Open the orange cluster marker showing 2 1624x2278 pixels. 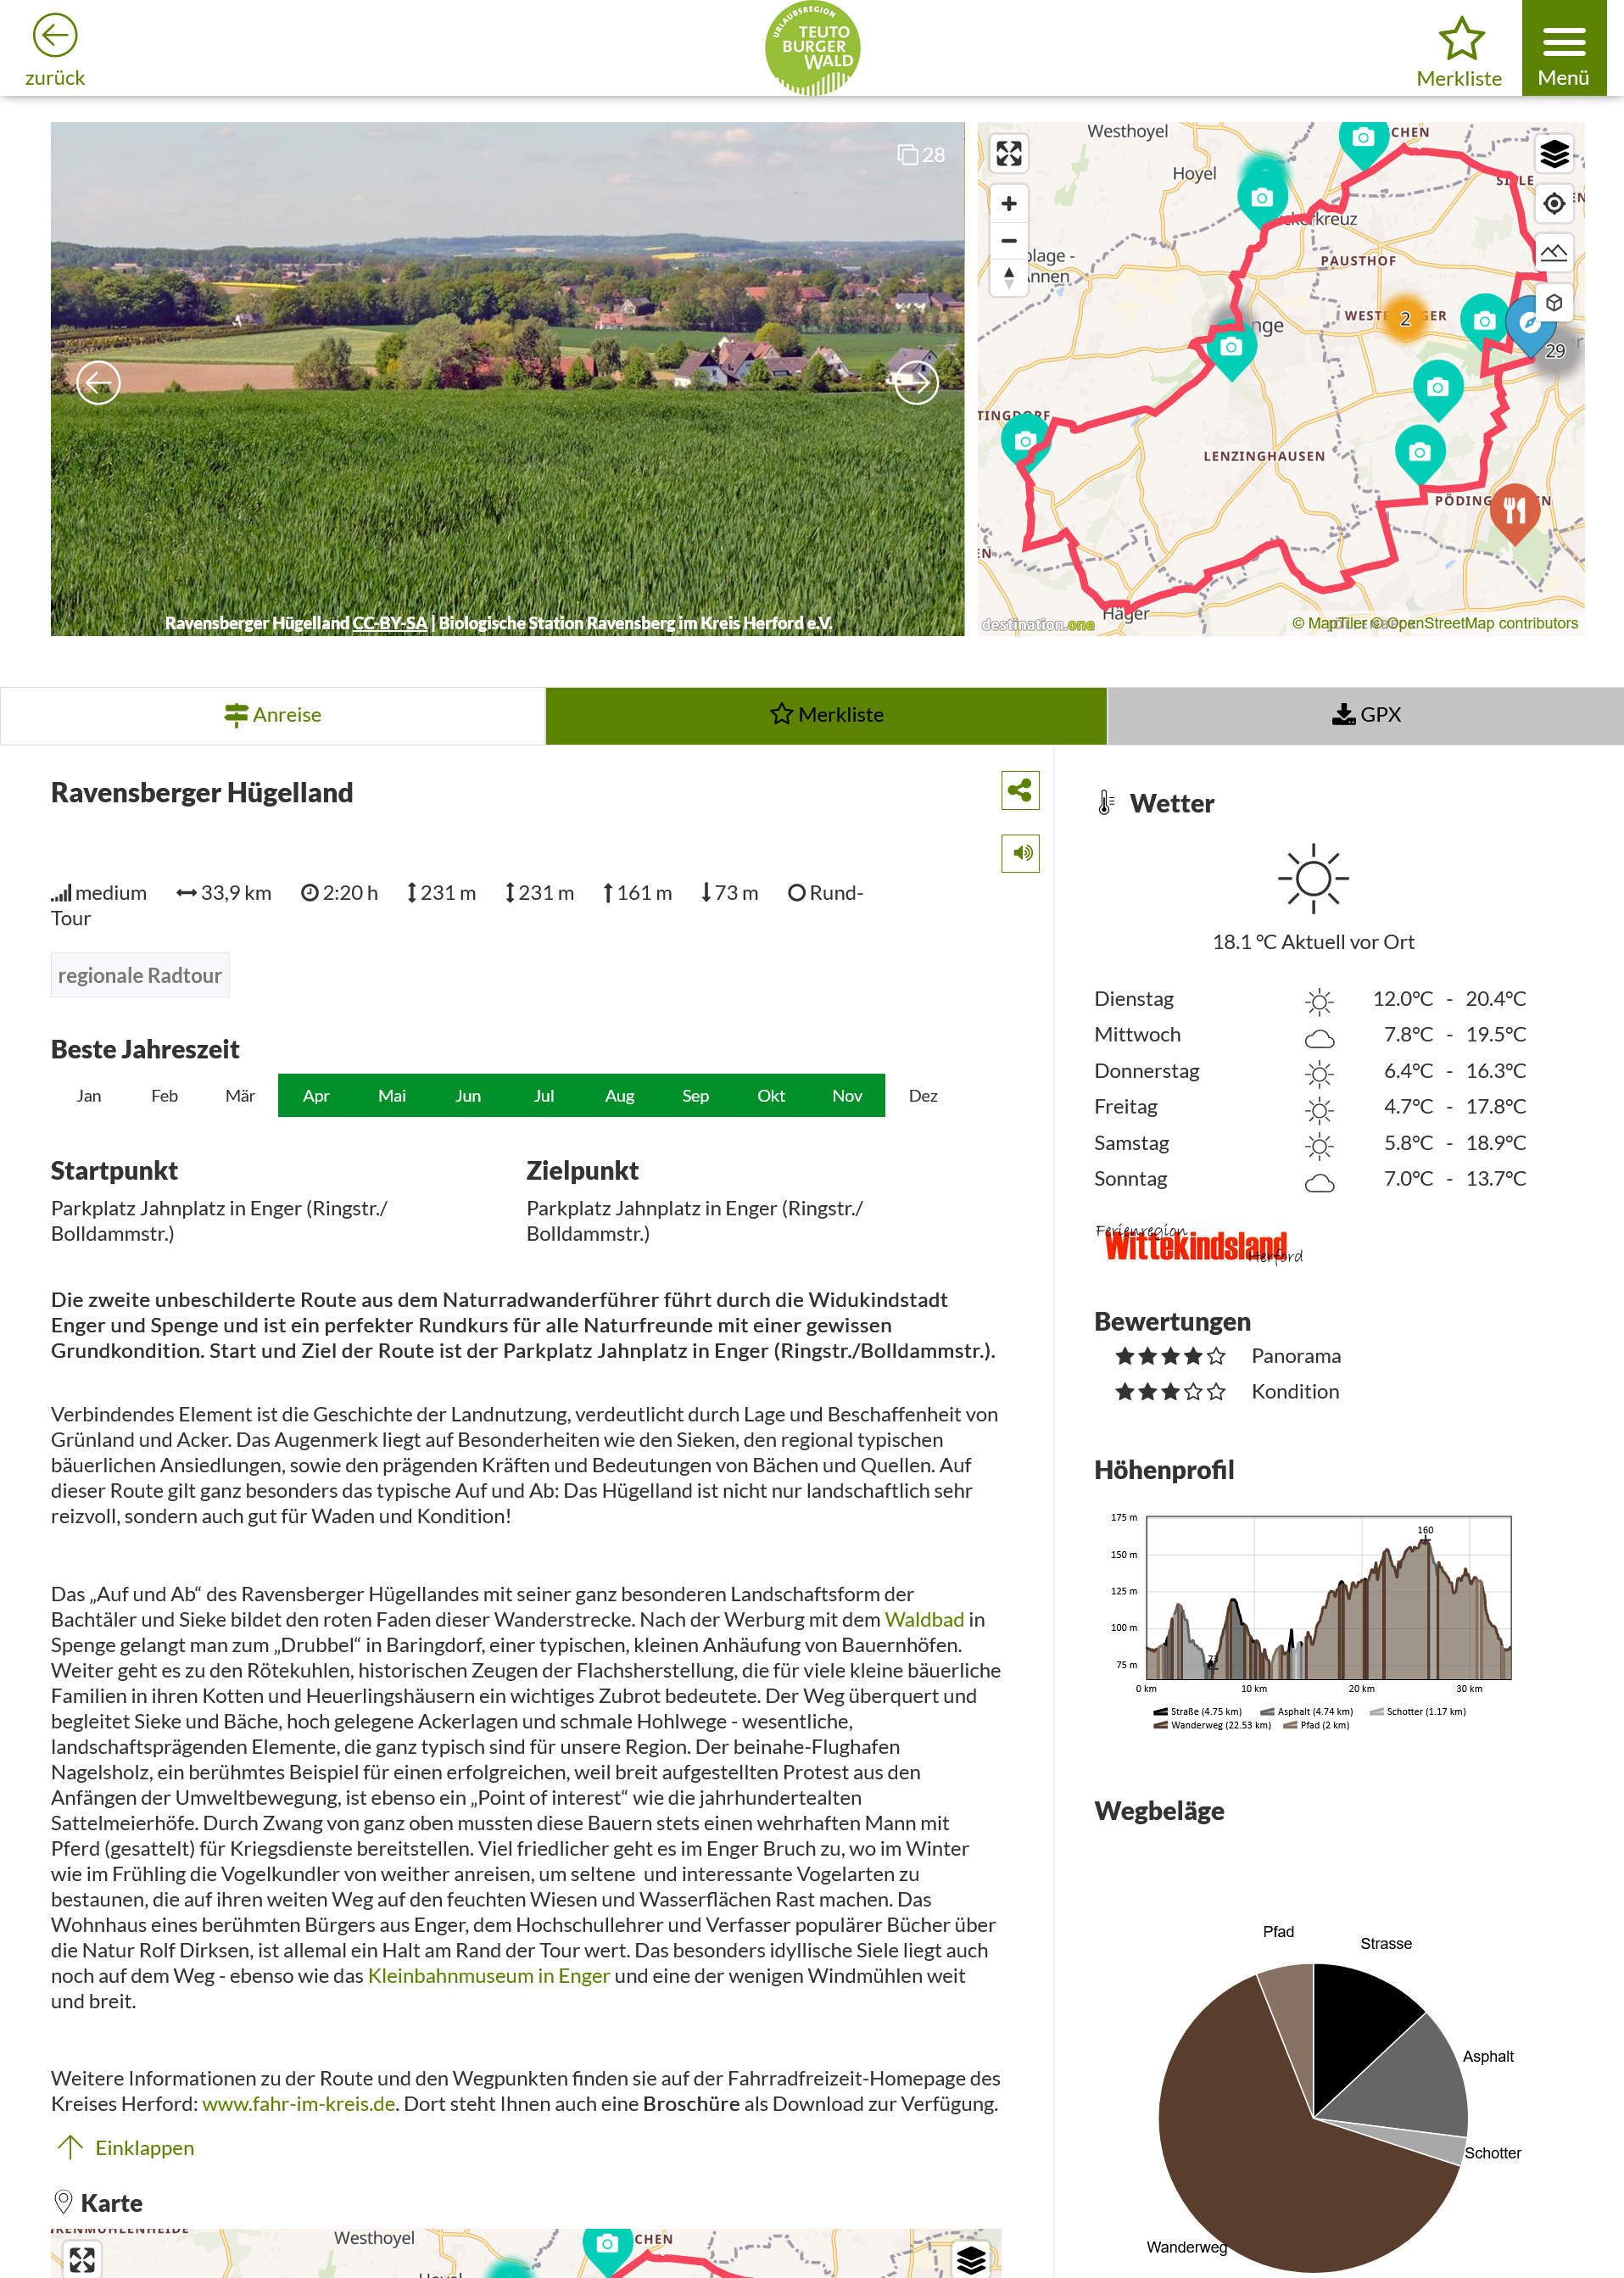[1405, 318]
